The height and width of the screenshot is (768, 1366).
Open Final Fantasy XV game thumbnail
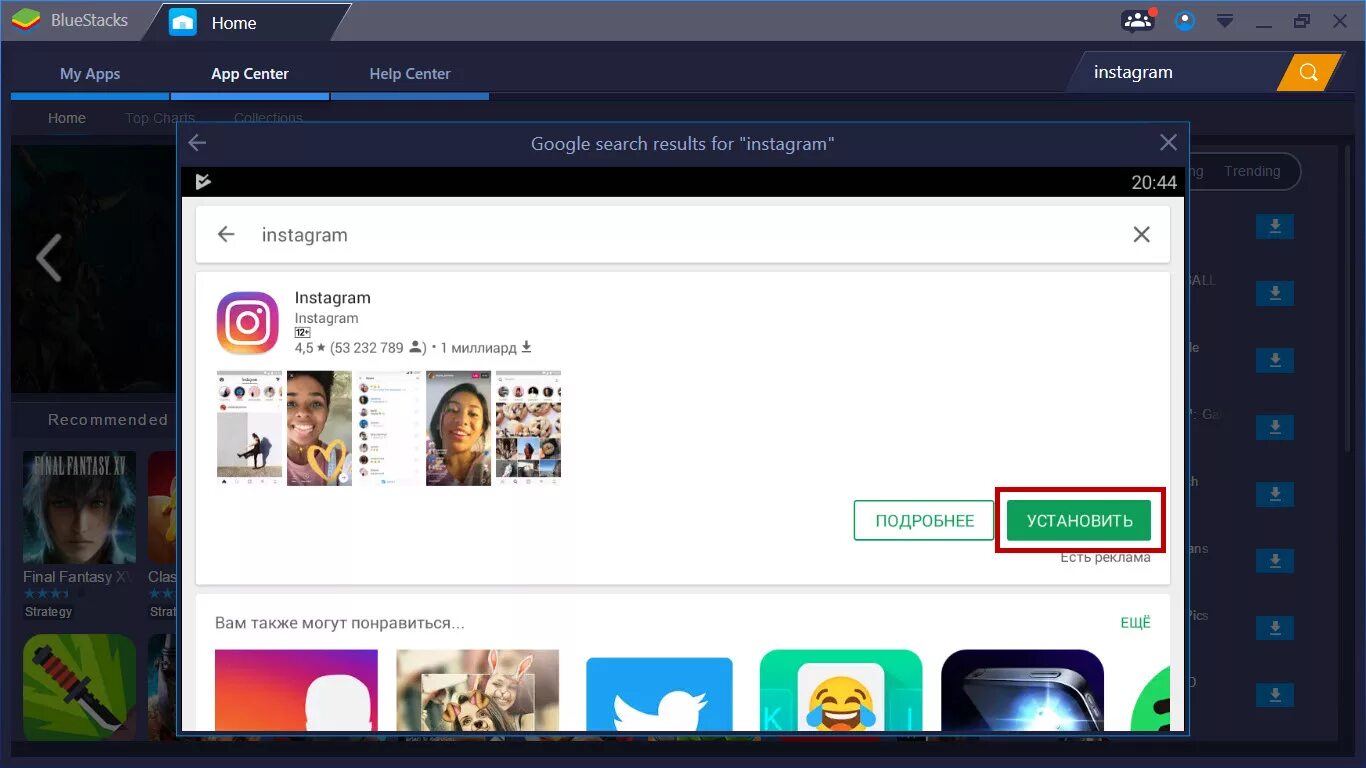click(x=79, y=507)
